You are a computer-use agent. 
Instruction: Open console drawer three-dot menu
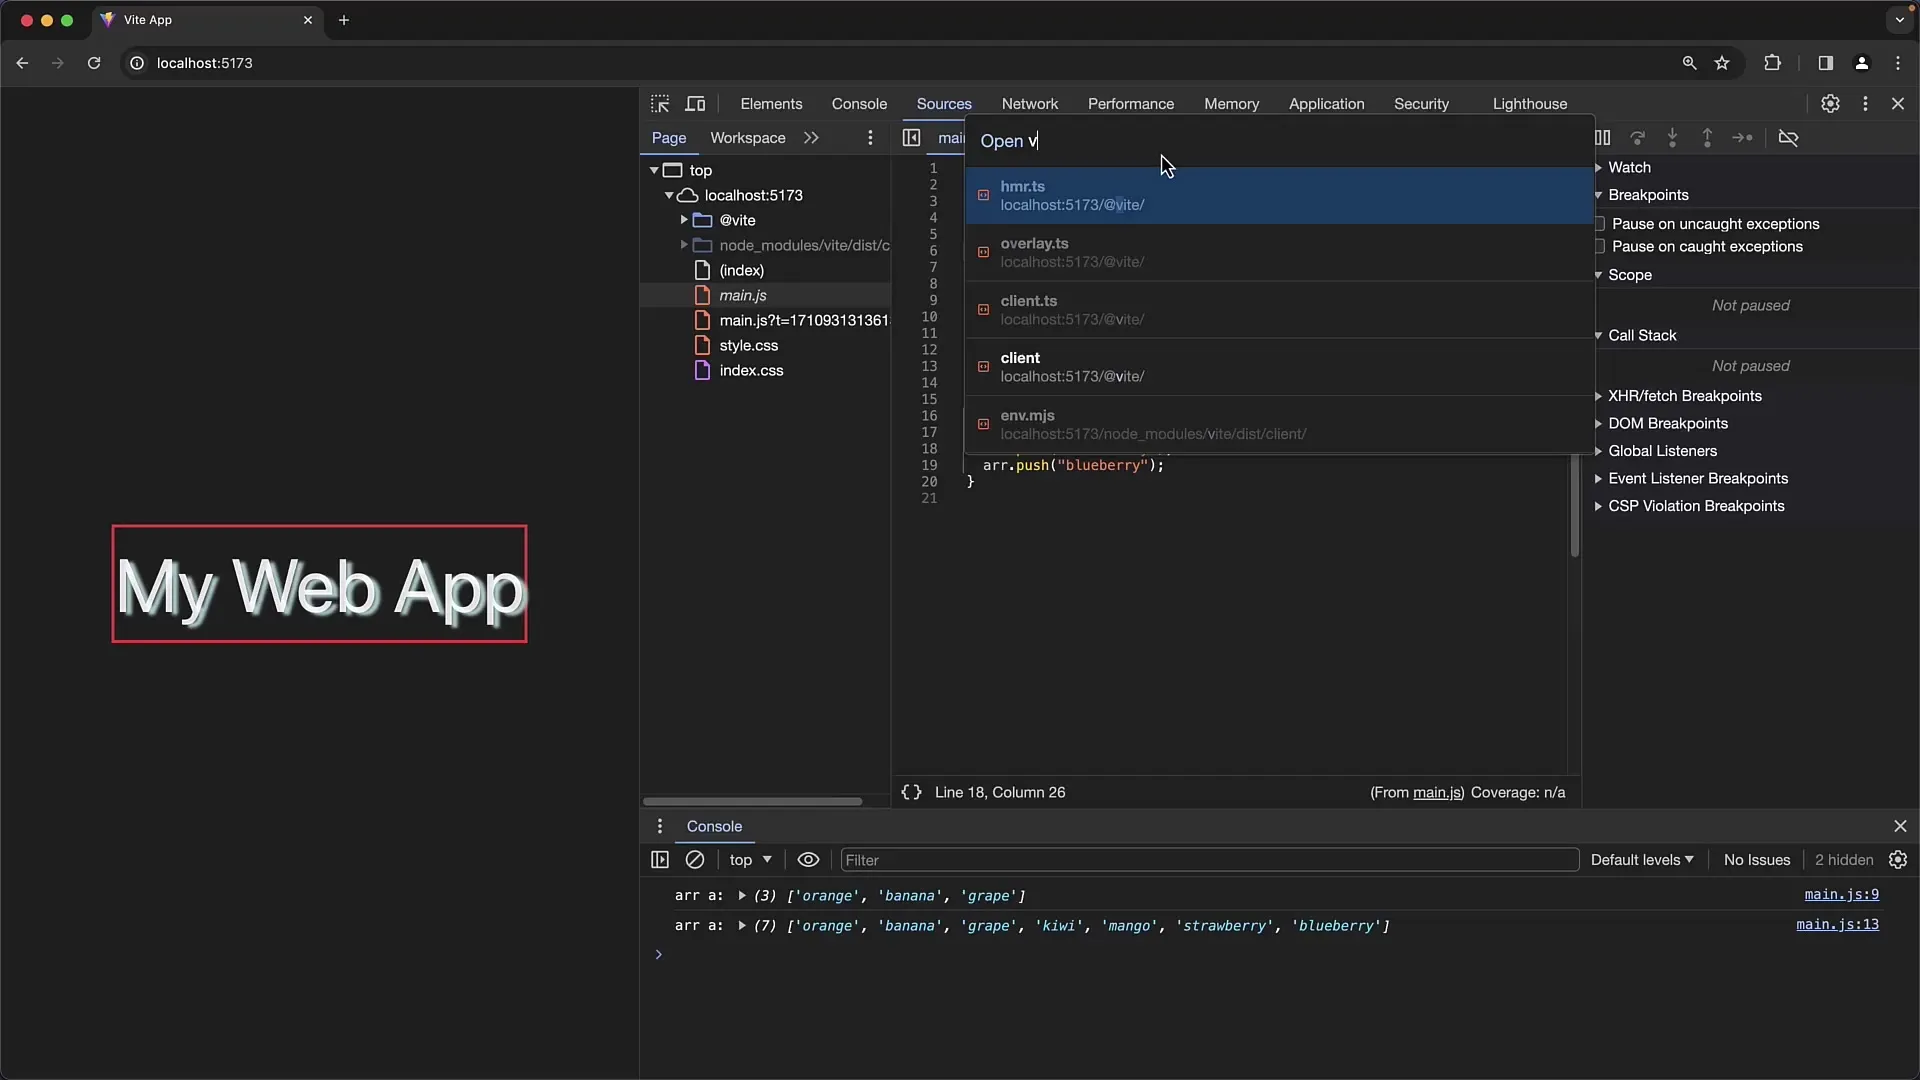pos(659,826)
